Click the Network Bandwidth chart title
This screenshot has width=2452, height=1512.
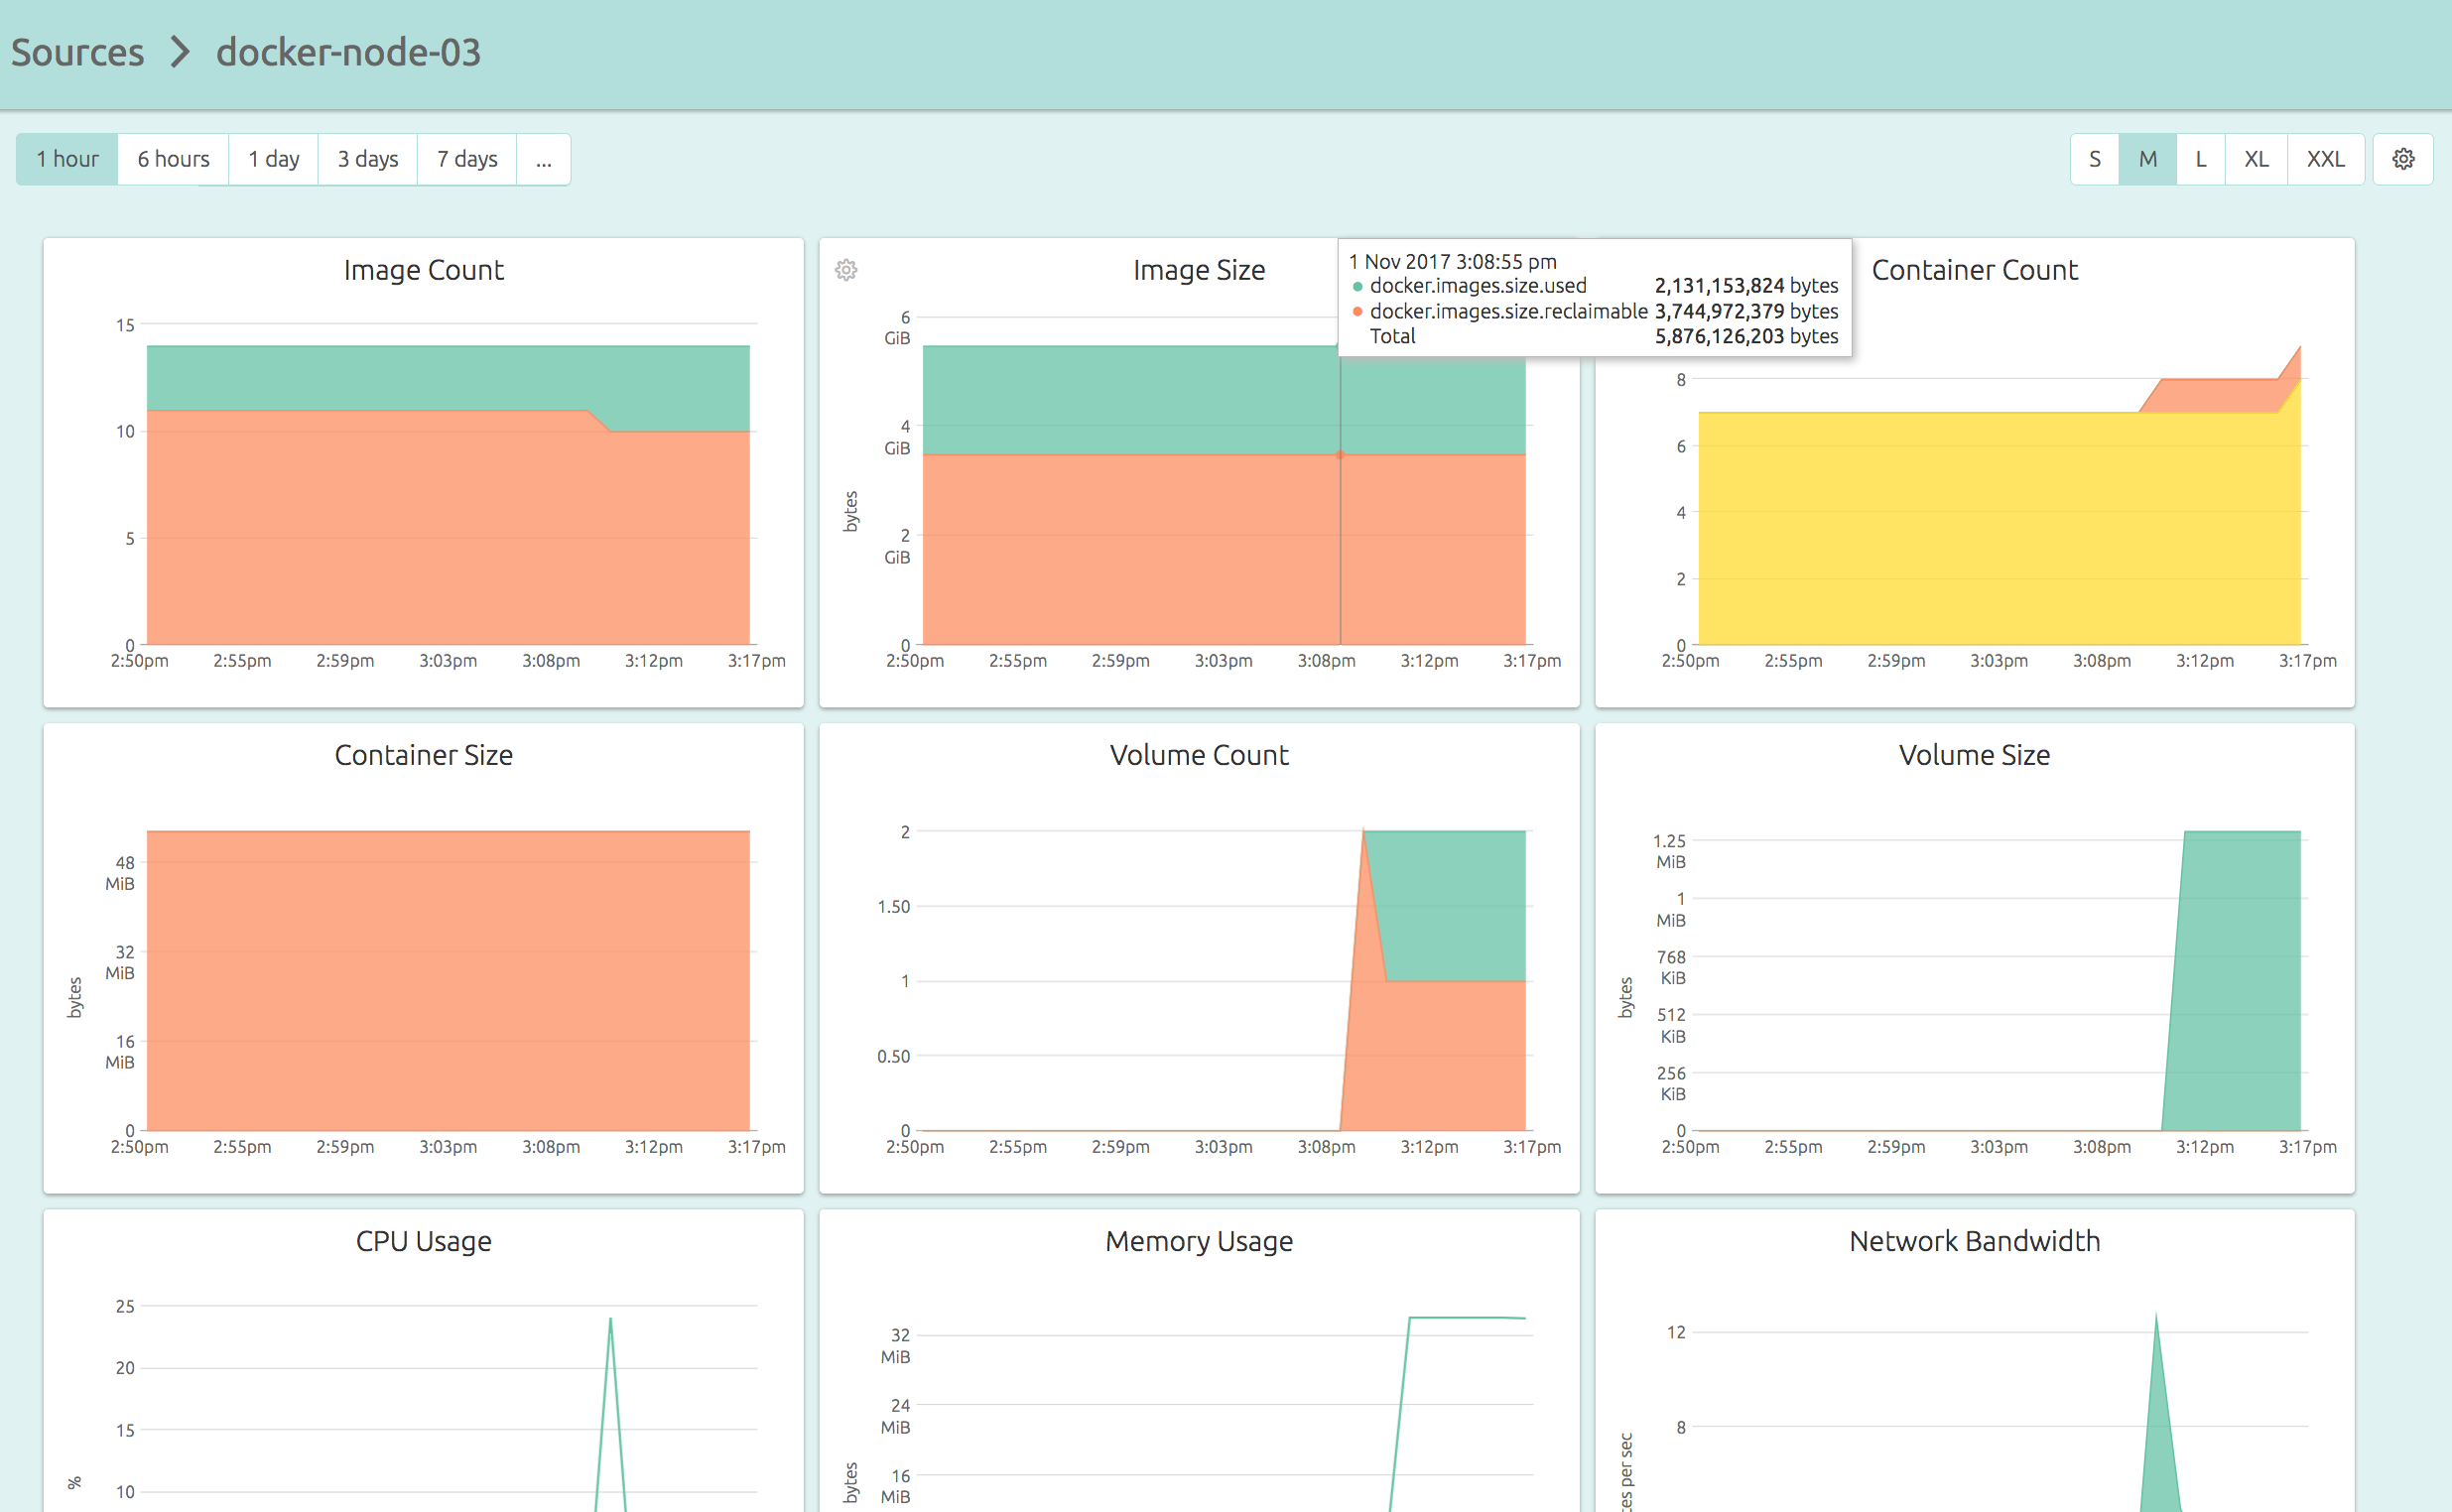1974,1241
